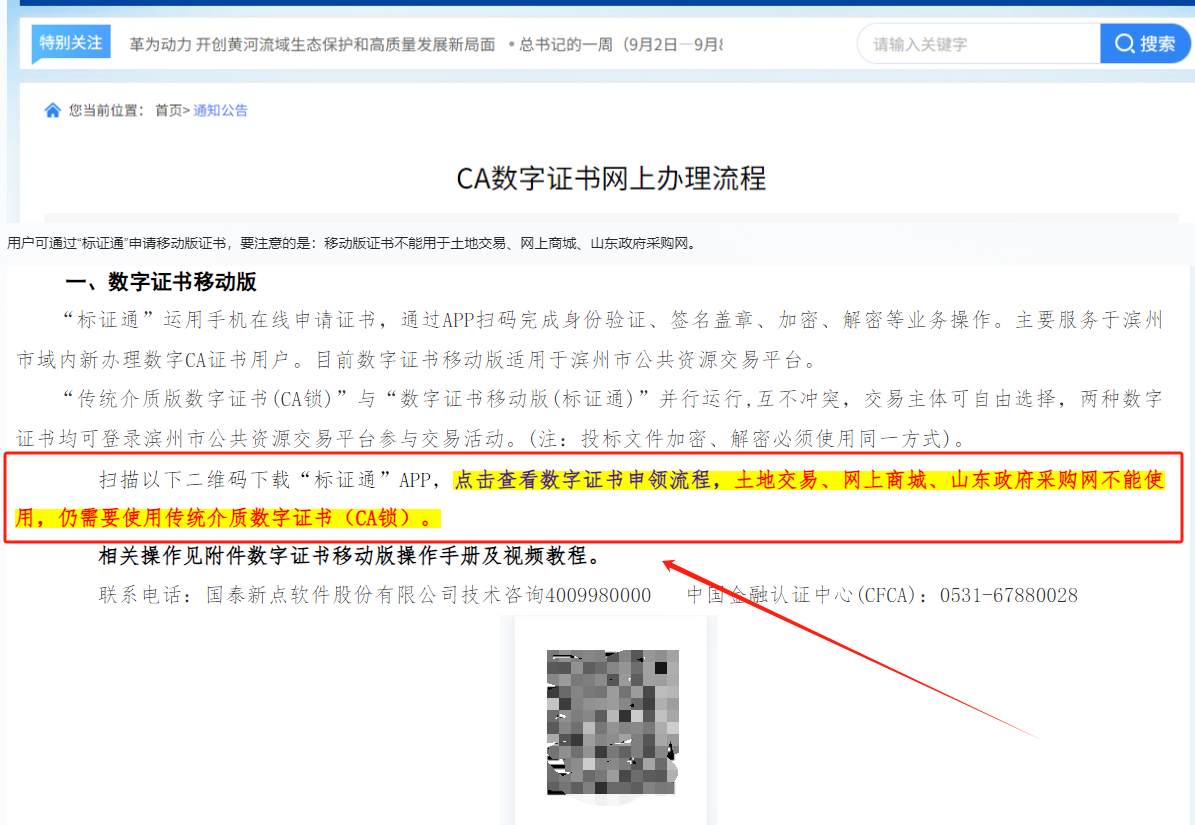This screenshot has width=1195, height=825.
Task: Click the top note starting 用户可通过
Action: pos(350,243)
